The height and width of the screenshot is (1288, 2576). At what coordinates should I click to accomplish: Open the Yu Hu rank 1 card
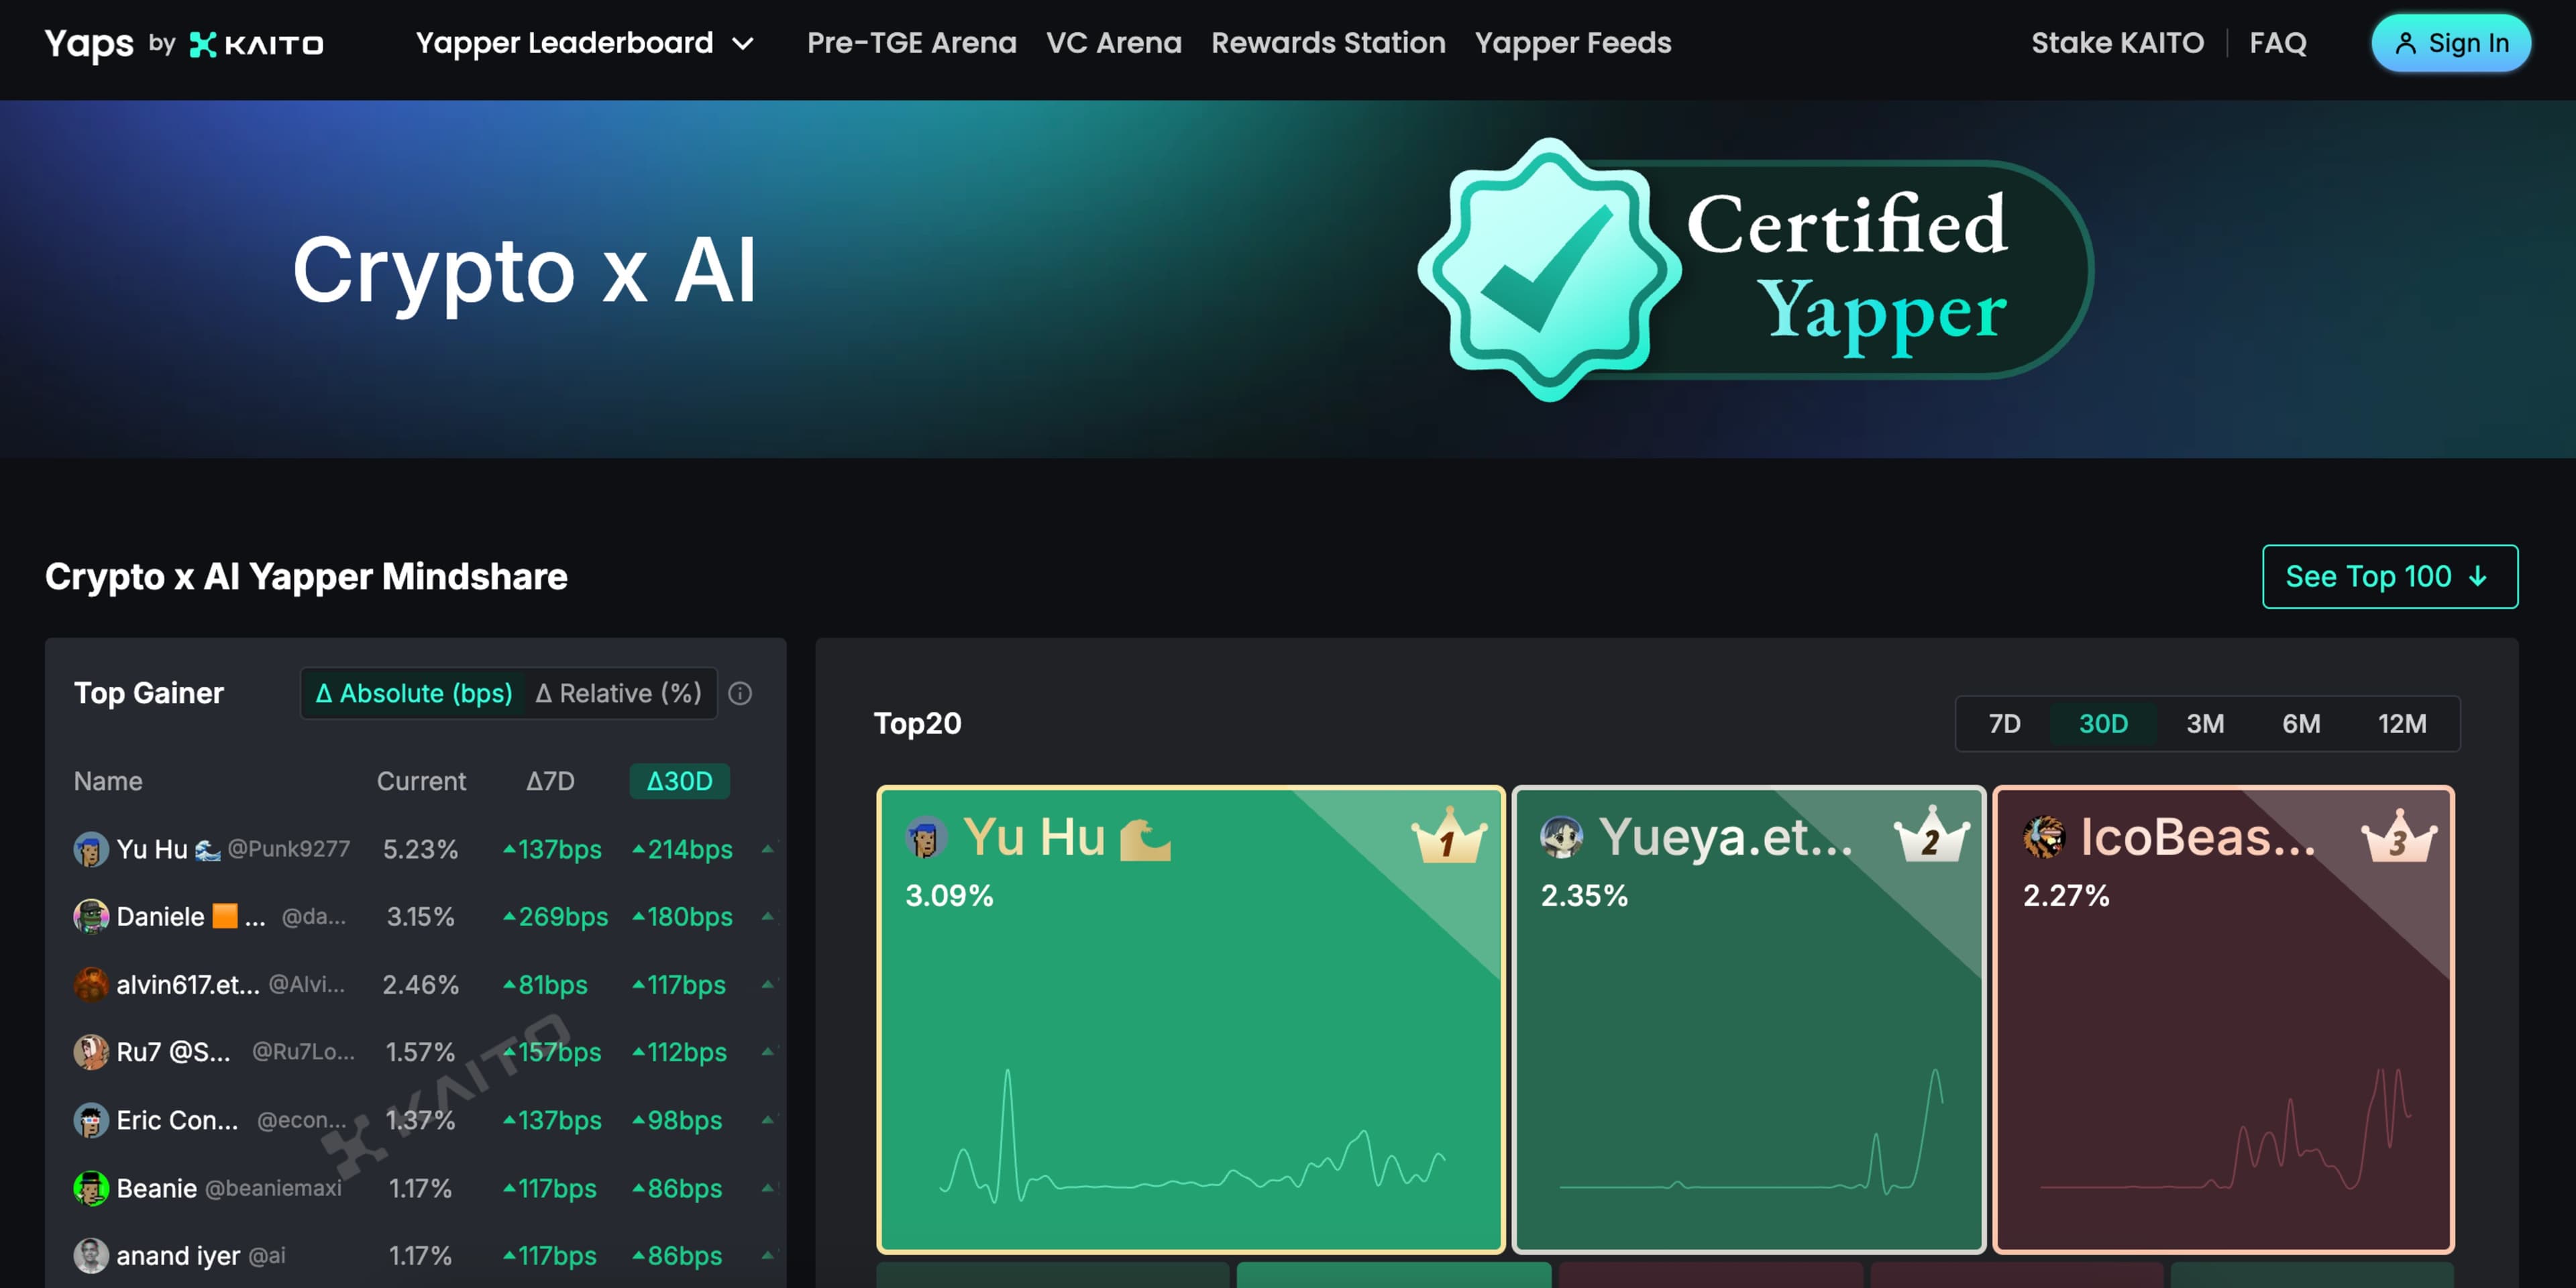point(1190,1019)
